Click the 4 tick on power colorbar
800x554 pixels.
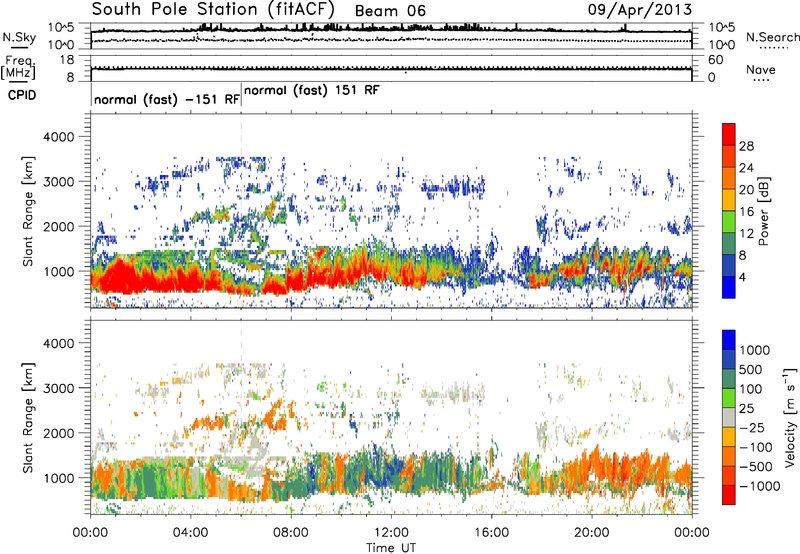coord(742,277)
